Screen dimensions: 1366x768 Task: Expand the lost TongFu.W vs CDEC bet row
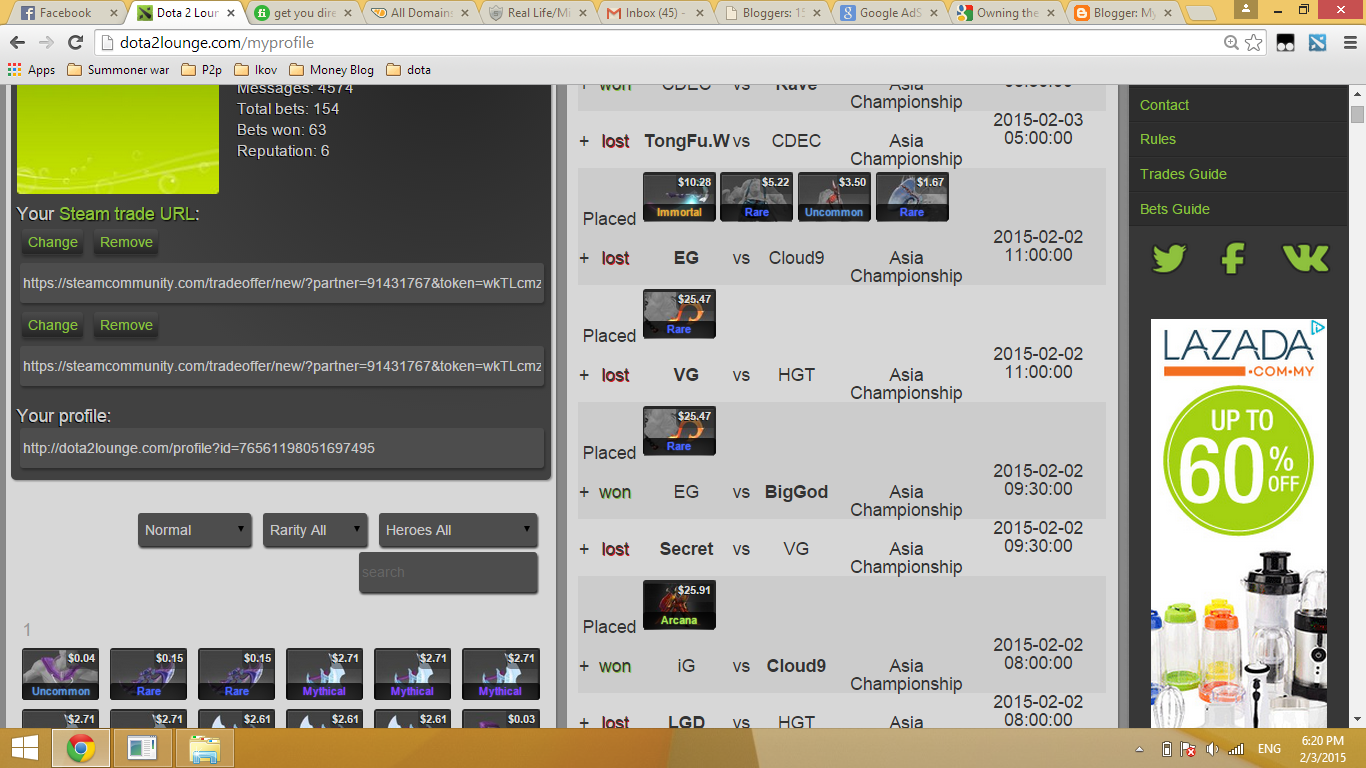coord(584,141)
